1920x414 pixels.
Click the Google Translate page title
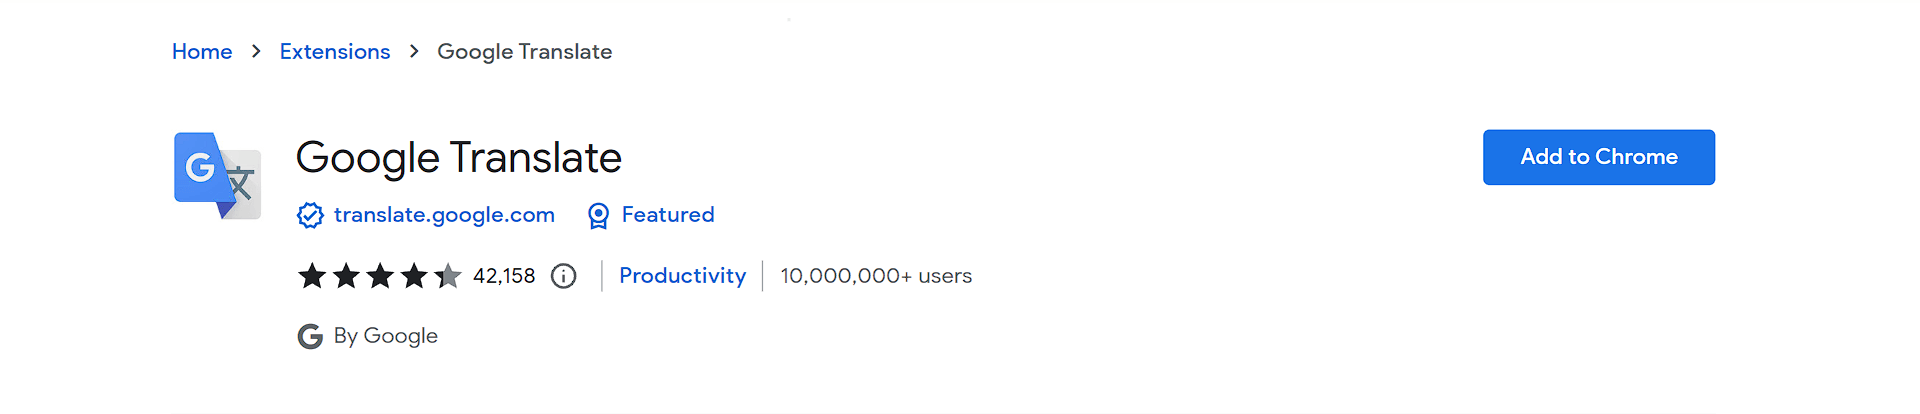459,158
